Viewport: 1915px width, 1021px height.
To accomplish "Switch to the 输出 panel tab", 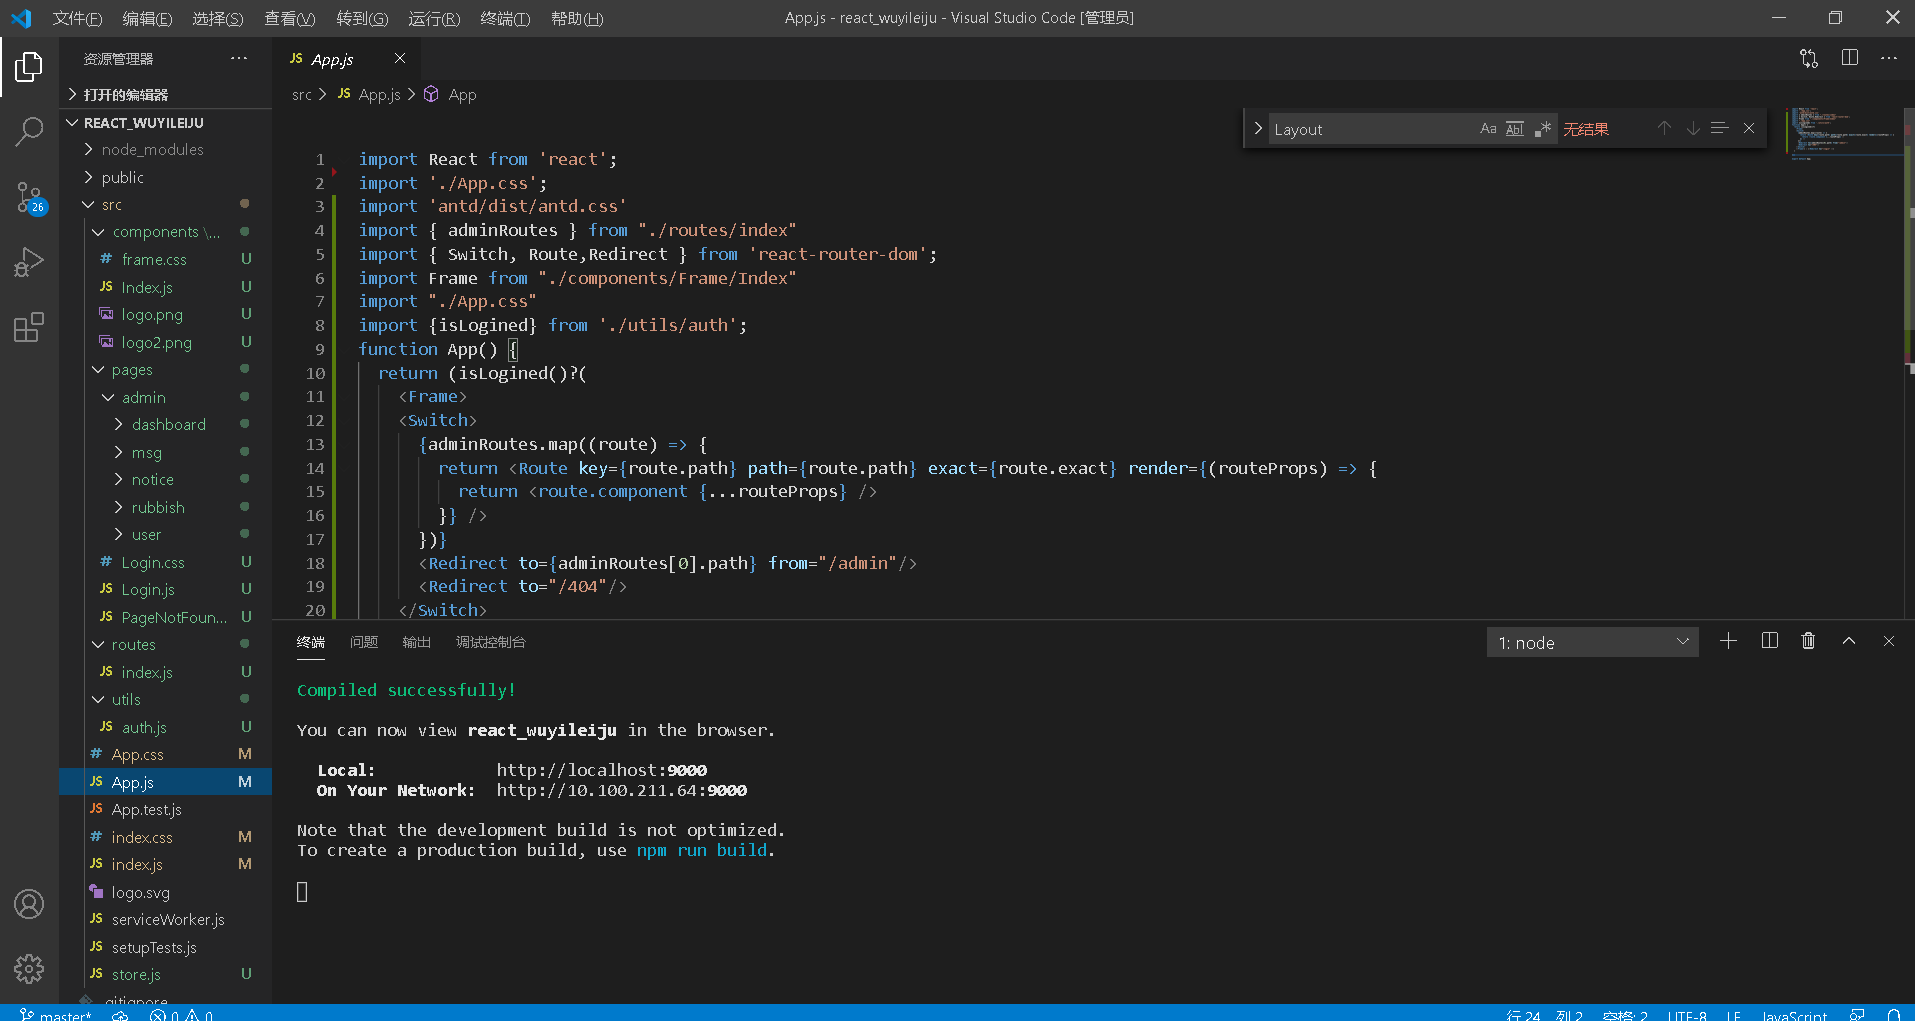I will pyautogui.click(x=416, y=642).
